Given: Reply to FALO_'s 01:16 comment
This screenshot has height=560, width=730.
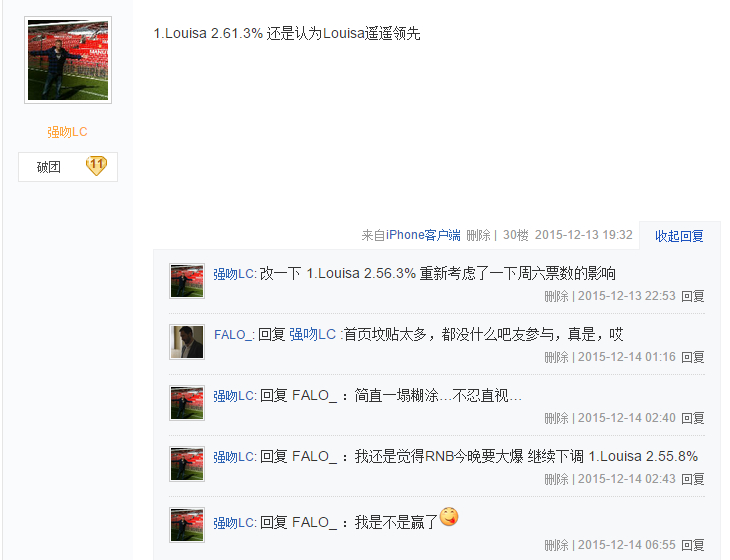Looking at the screenshot, I should pos(692,357).
